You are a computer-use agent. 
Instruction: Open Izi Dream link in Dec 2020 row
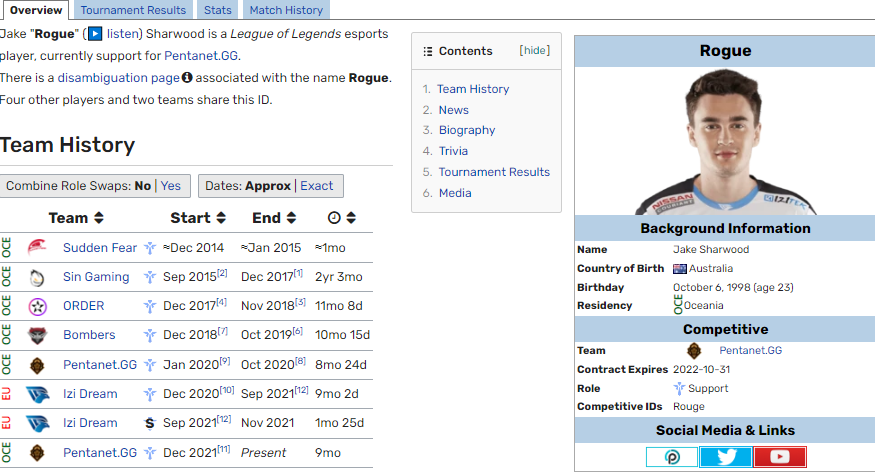click(90, 394)
